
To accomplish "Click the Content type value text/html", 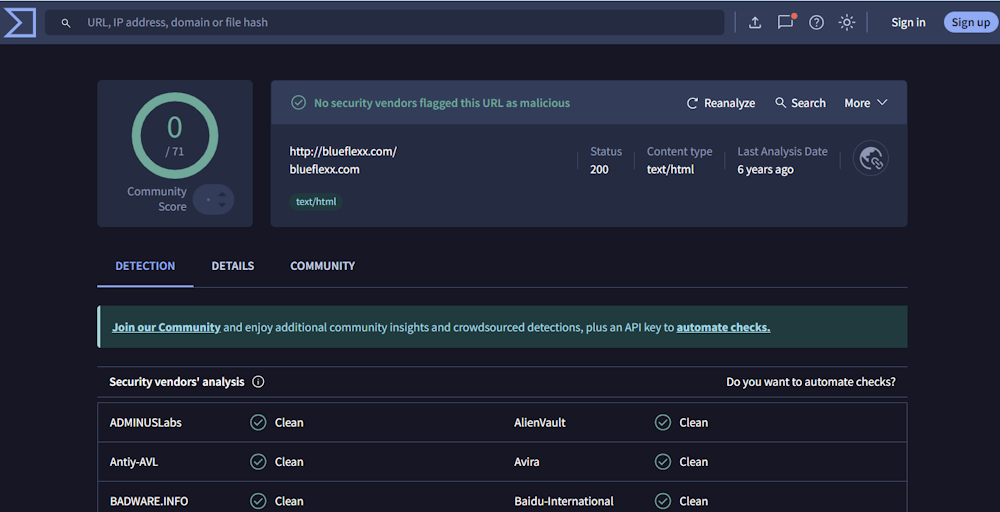I will (x=670, y=170).
